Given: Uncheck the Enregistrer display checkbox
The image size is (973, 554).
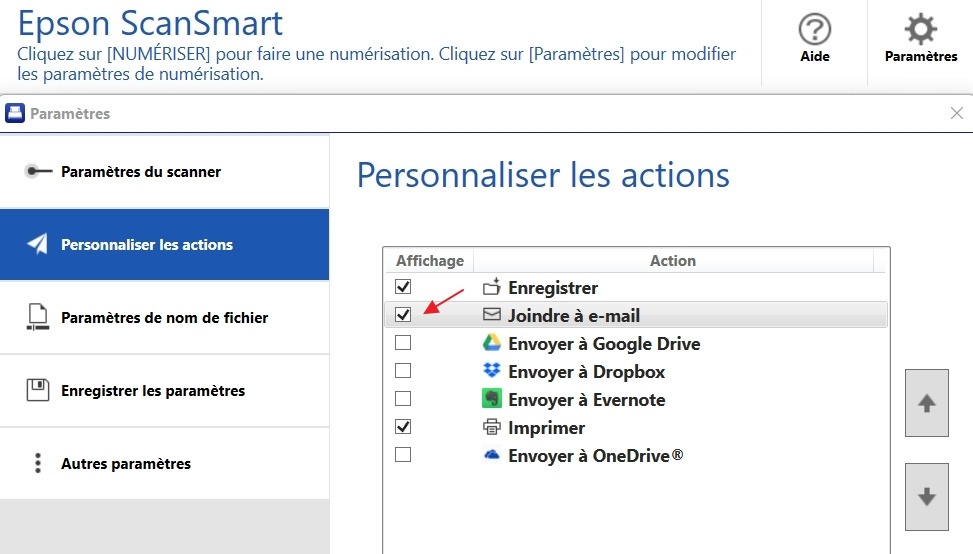Looking at the screenshot, I should point(403,287).
